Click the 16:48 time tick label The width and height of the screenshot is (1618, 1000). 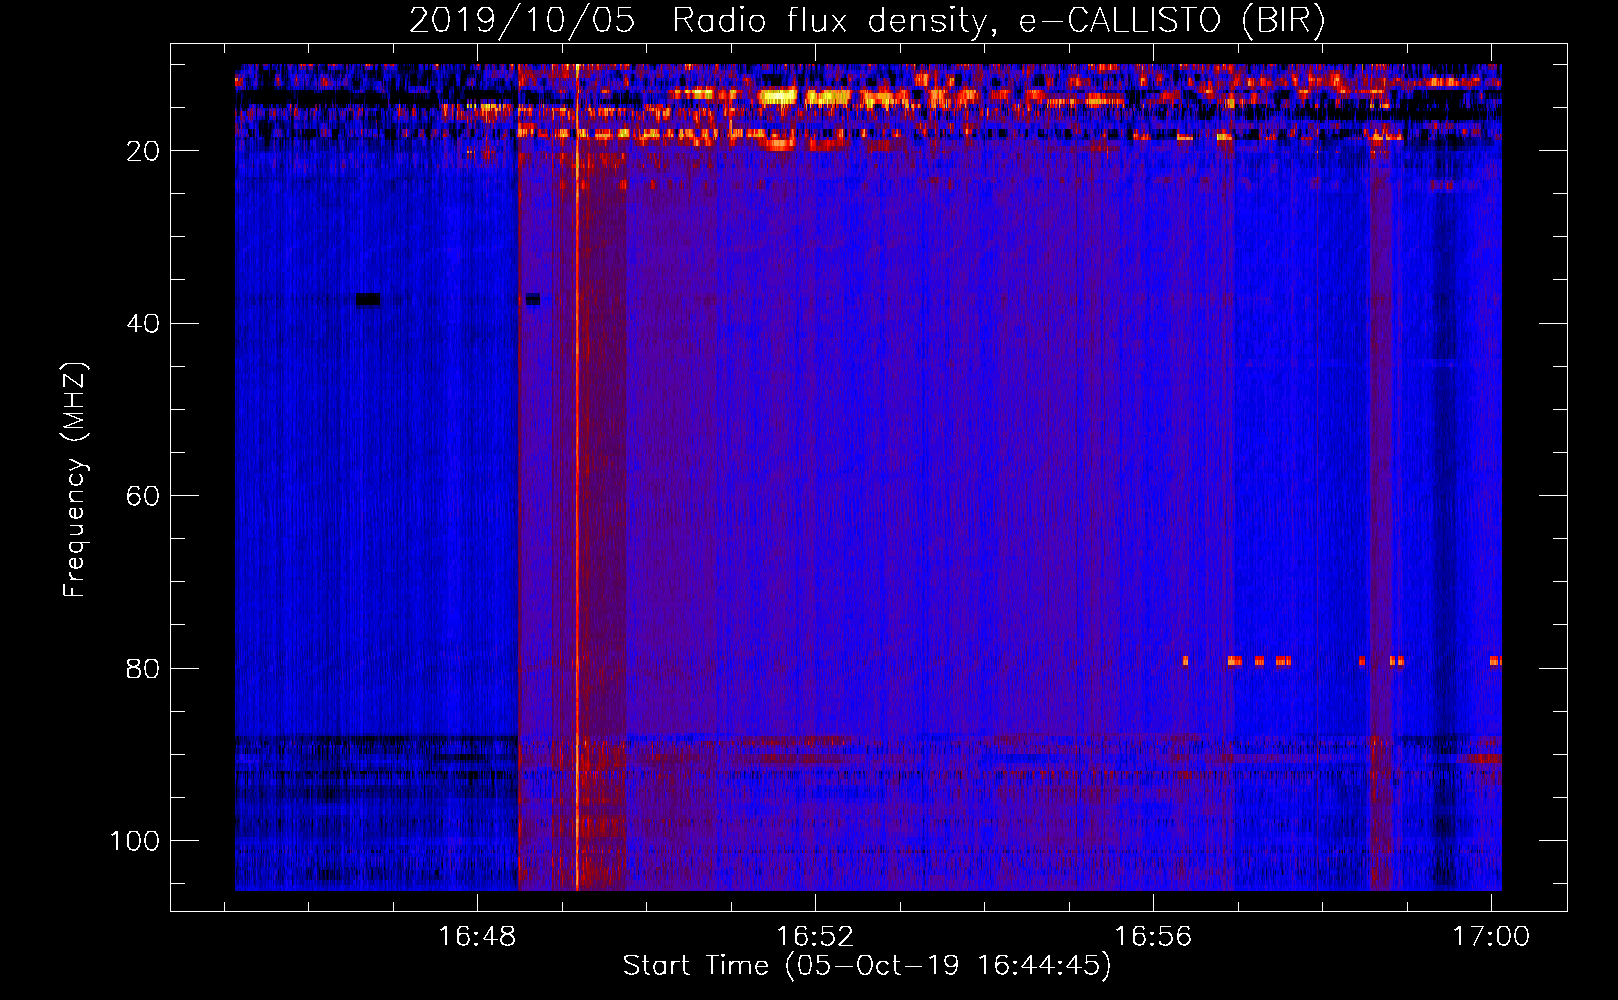point(477,937)
